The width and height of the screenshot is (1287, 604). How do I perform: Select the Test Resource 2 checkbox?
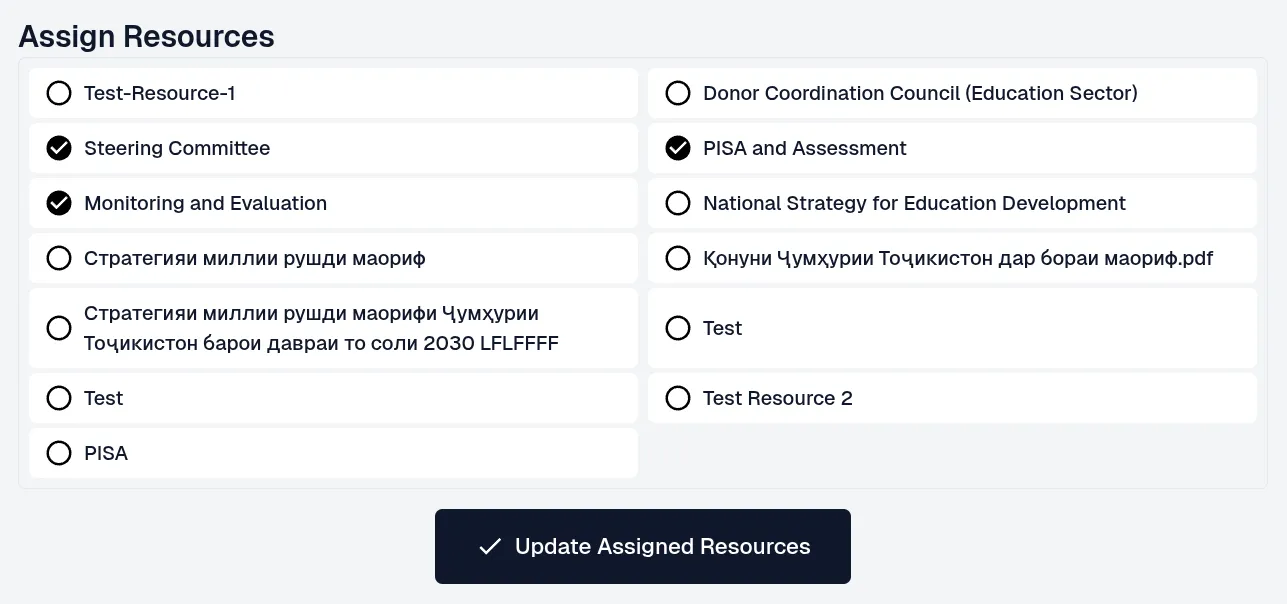[678, 398]
